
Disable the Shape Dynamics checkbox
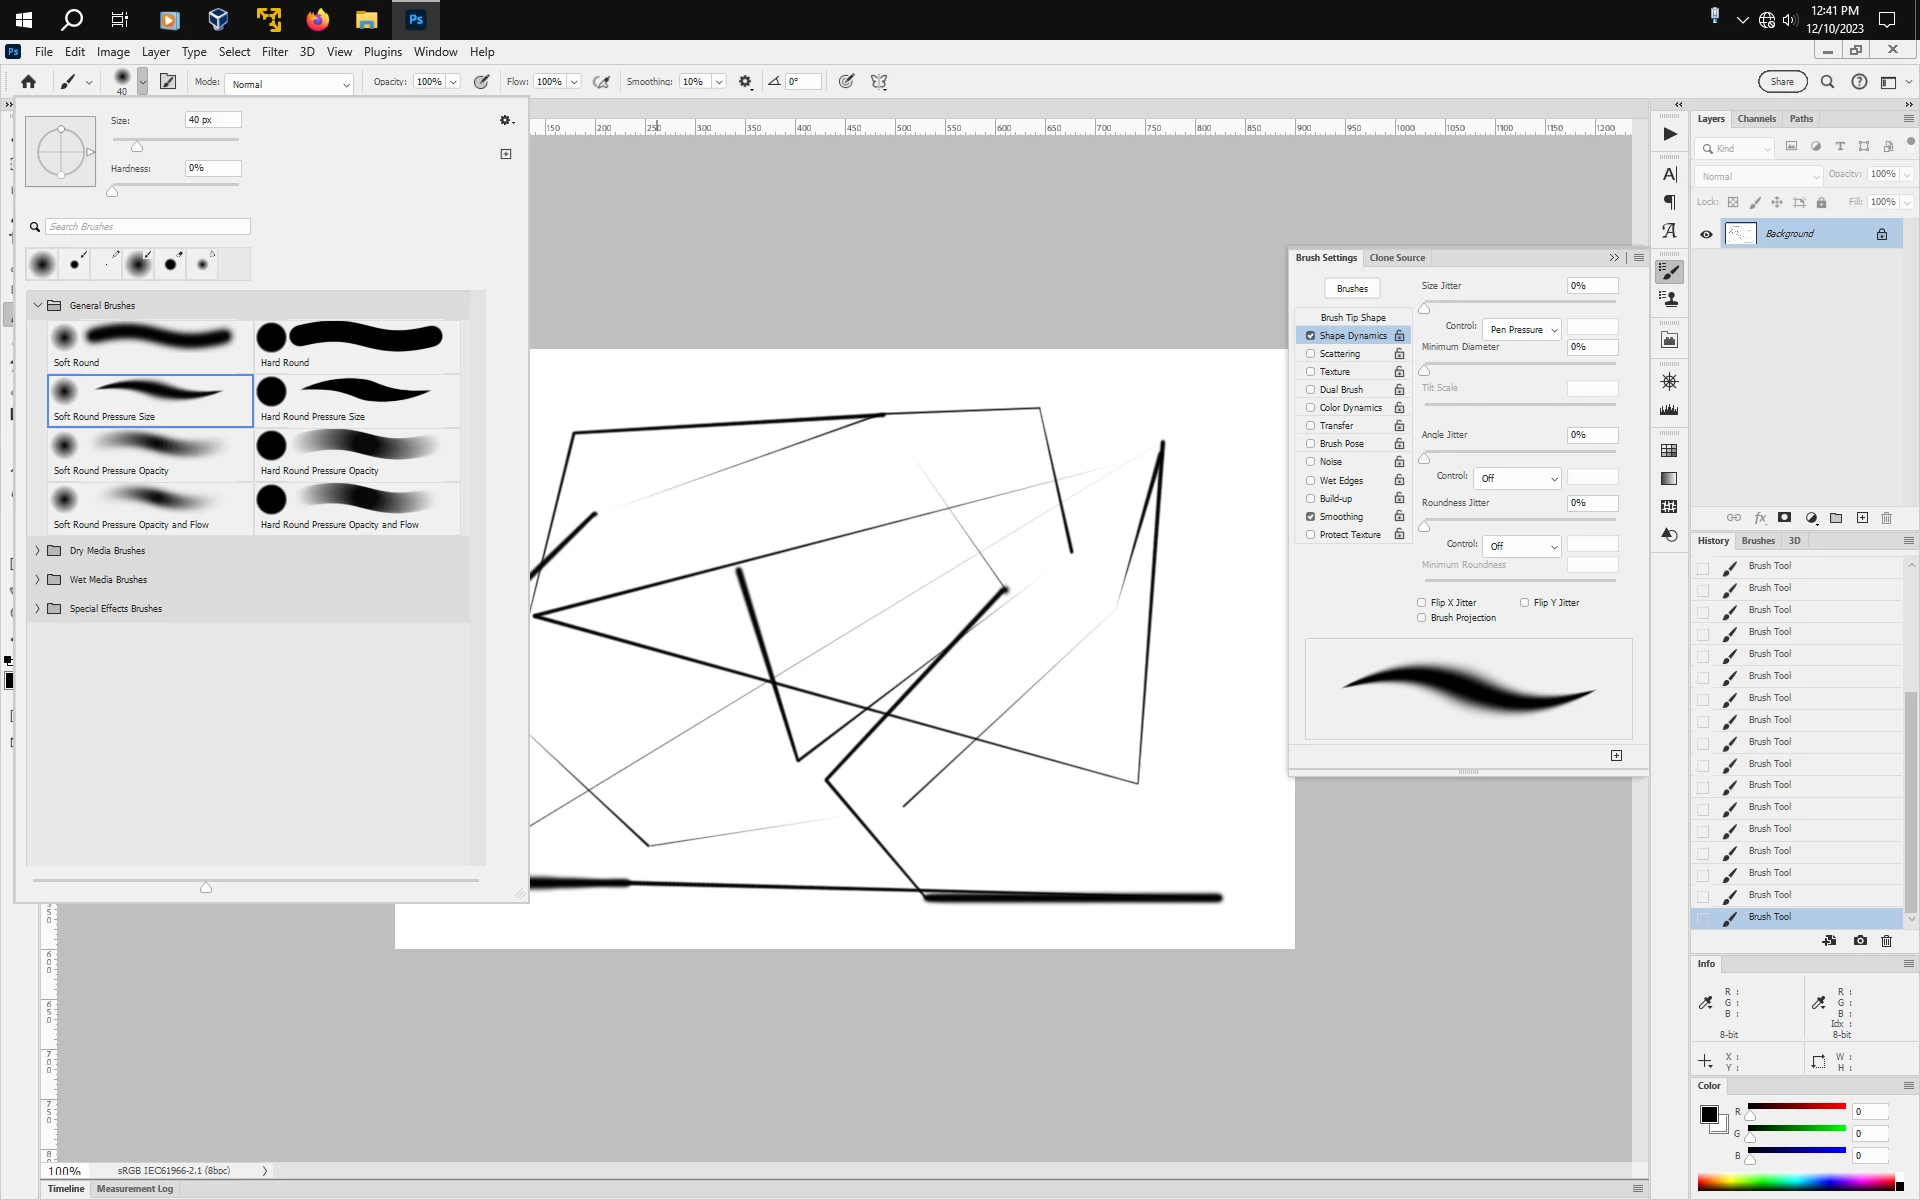click(x=1310, y=336)
